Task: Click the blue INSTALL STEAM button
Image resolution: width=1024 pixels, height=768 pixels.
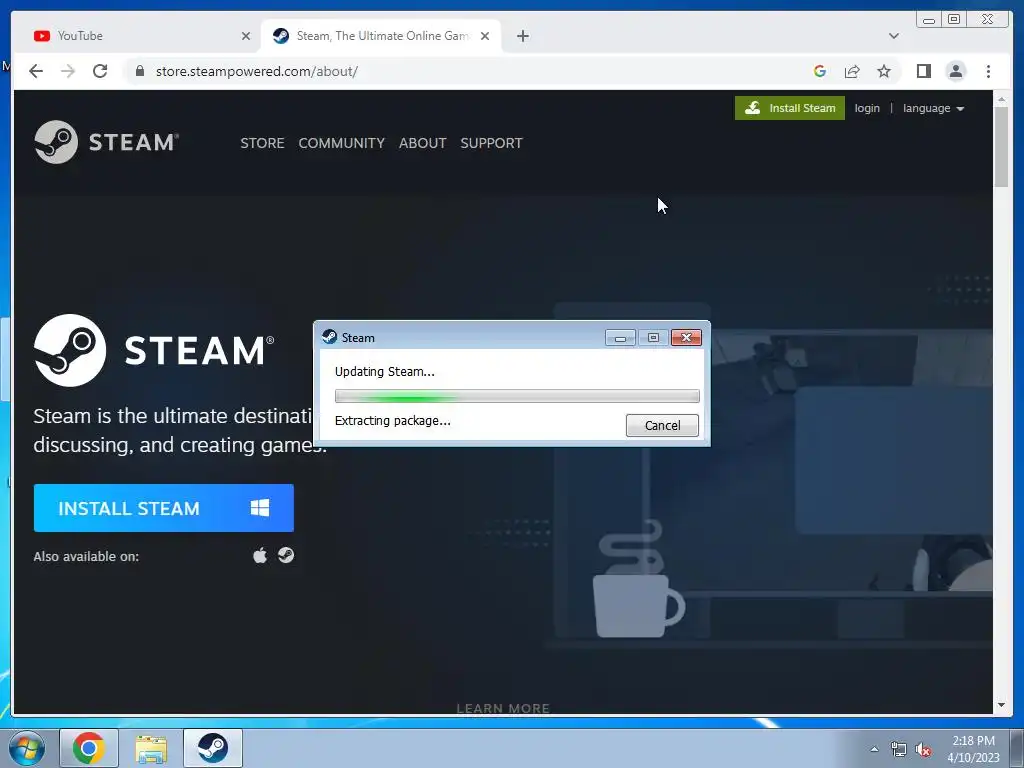Action: [x=163, y=508]
